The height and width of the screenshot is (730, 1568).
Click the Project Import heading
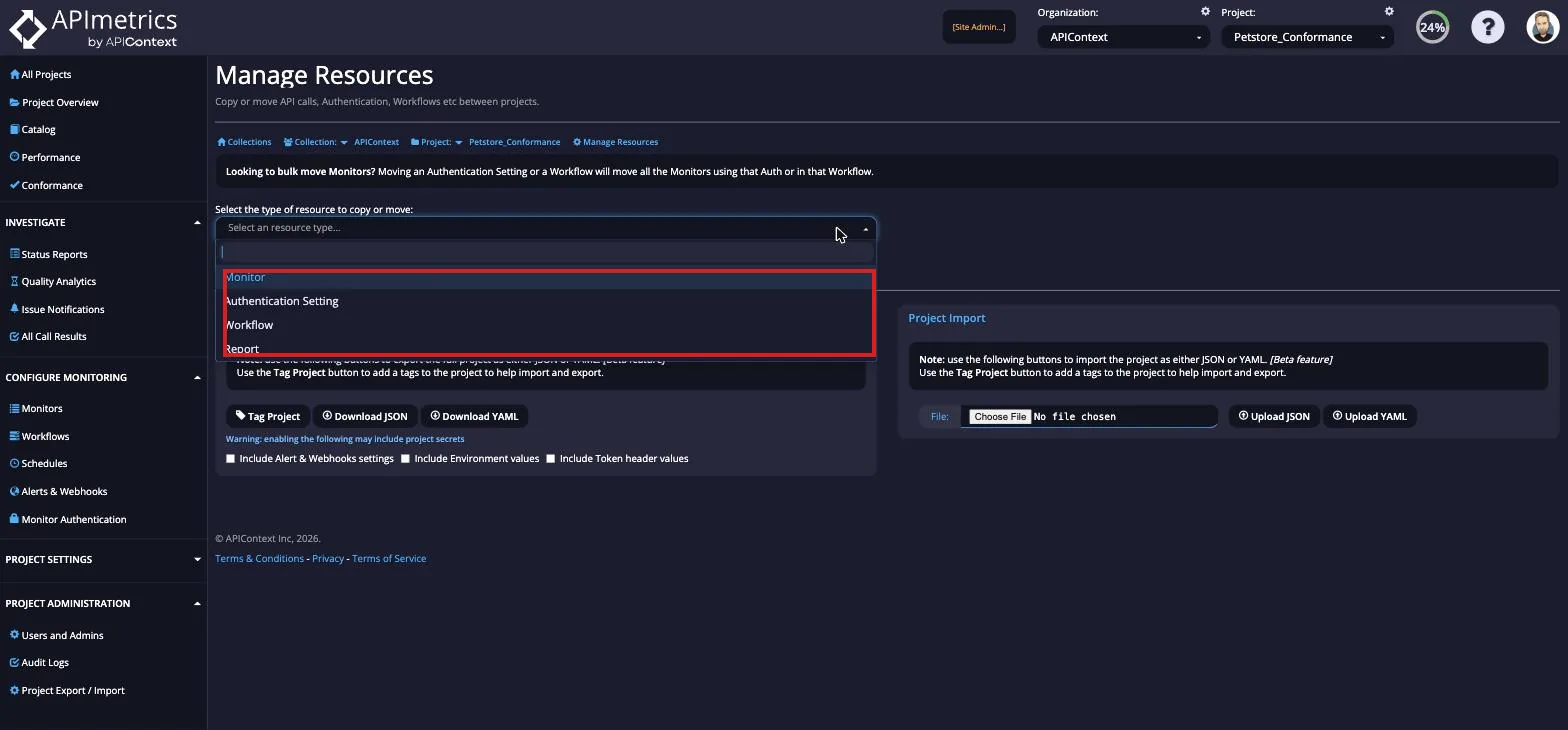(x=947, y=318)
